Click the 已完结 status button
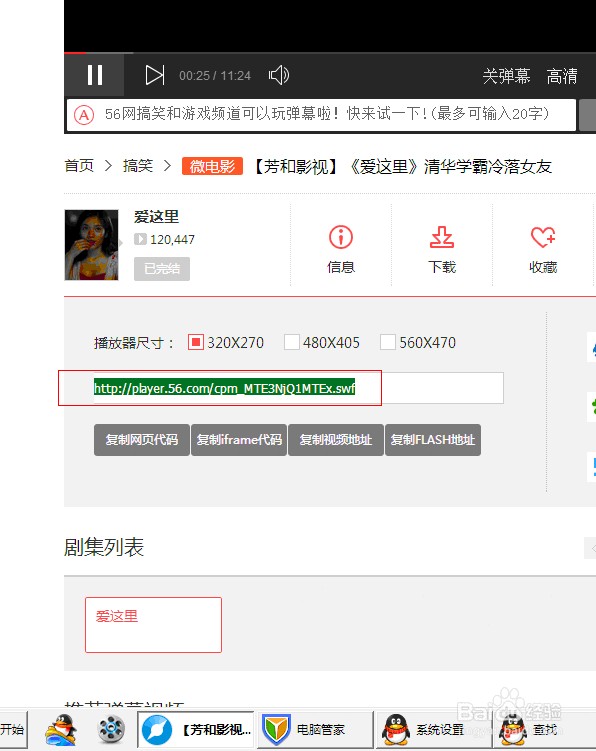 click(x=162, y=269)
